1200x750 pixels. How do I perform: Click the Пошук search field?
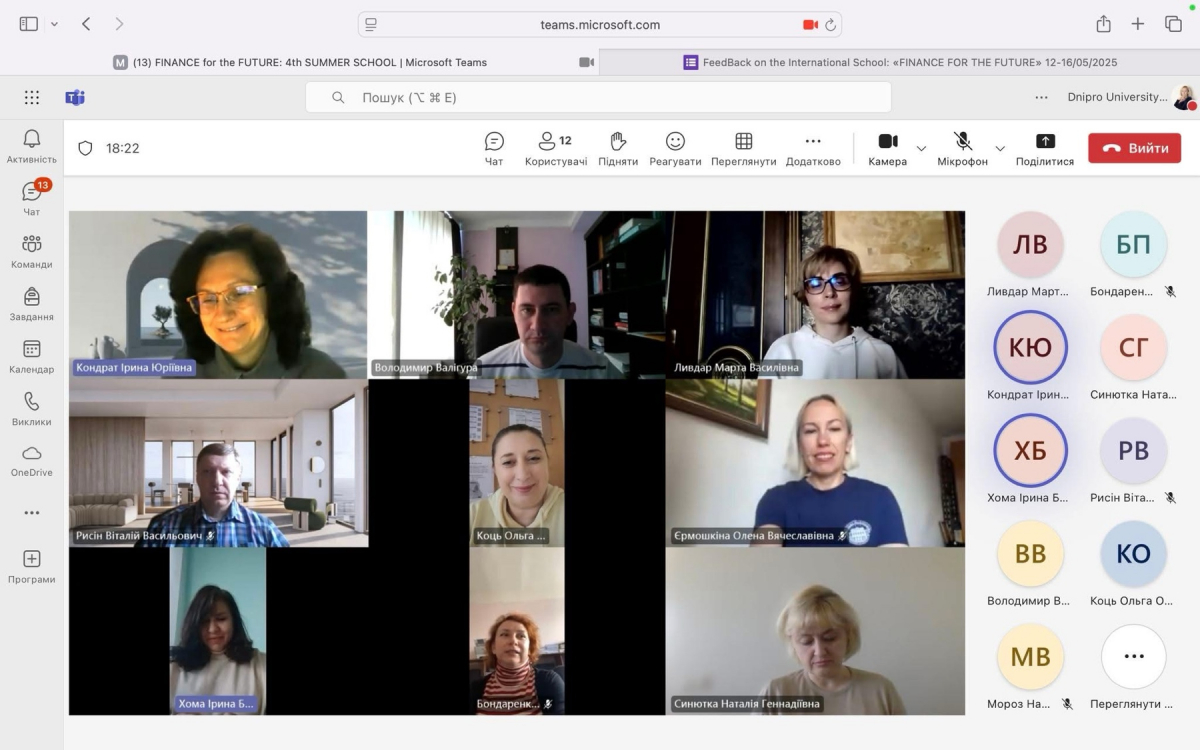(x=598, y=97)
